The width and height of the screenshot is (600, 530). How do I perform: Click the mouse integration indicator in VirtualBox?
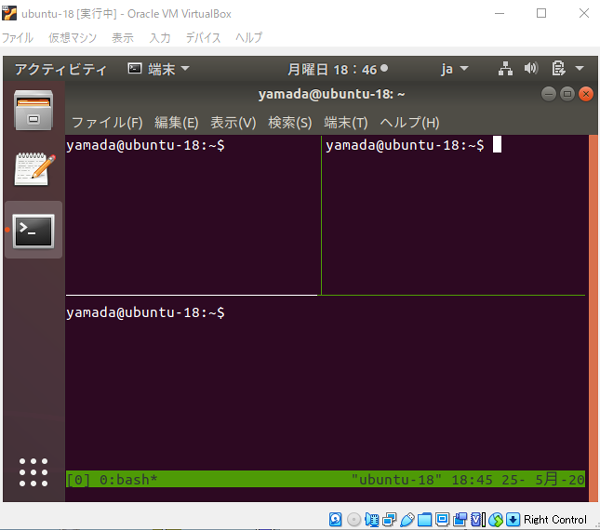496,519
